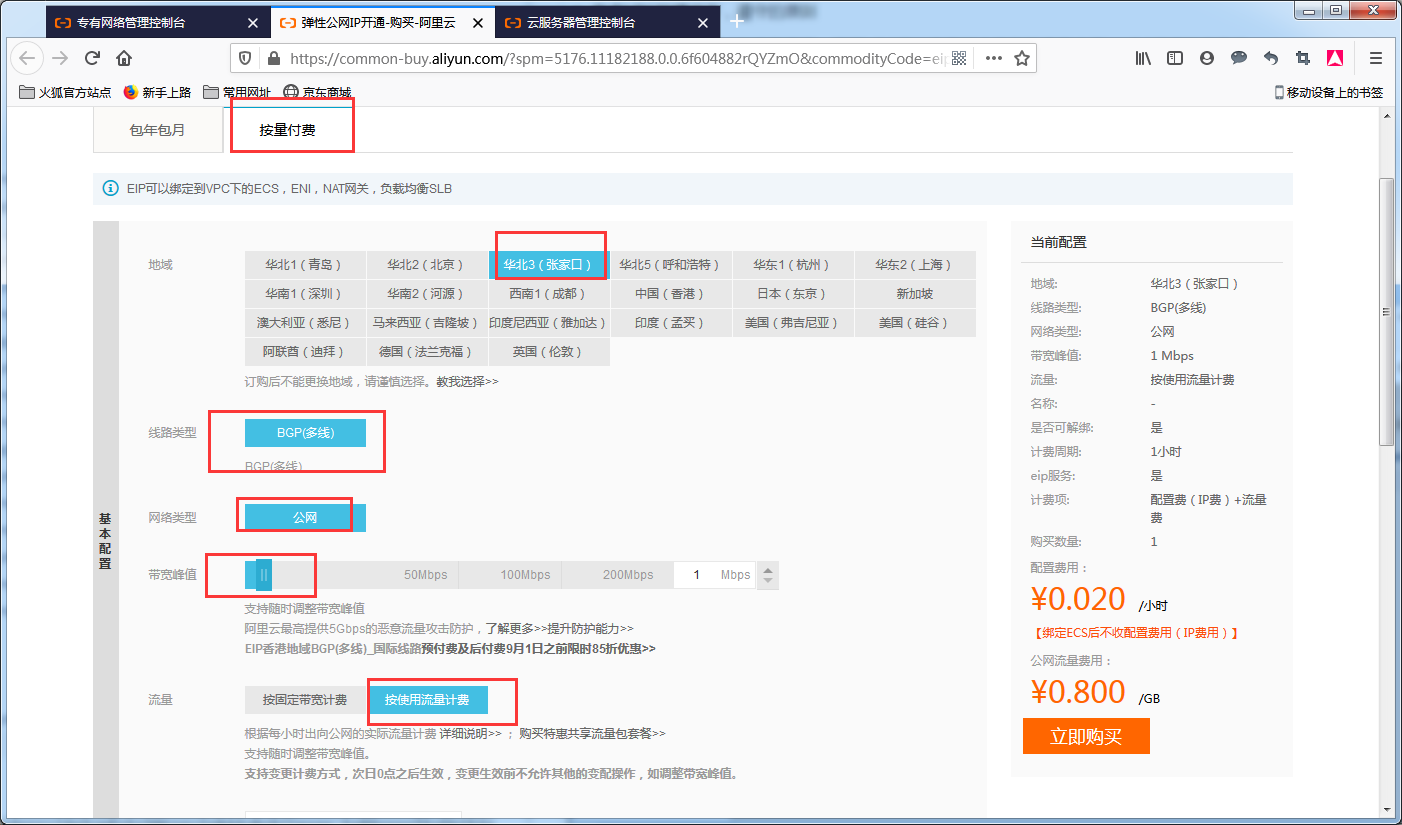Open the sidebar toggle icon
The width and height of the screenshot is (1402, 825).
coord(1174,58)
